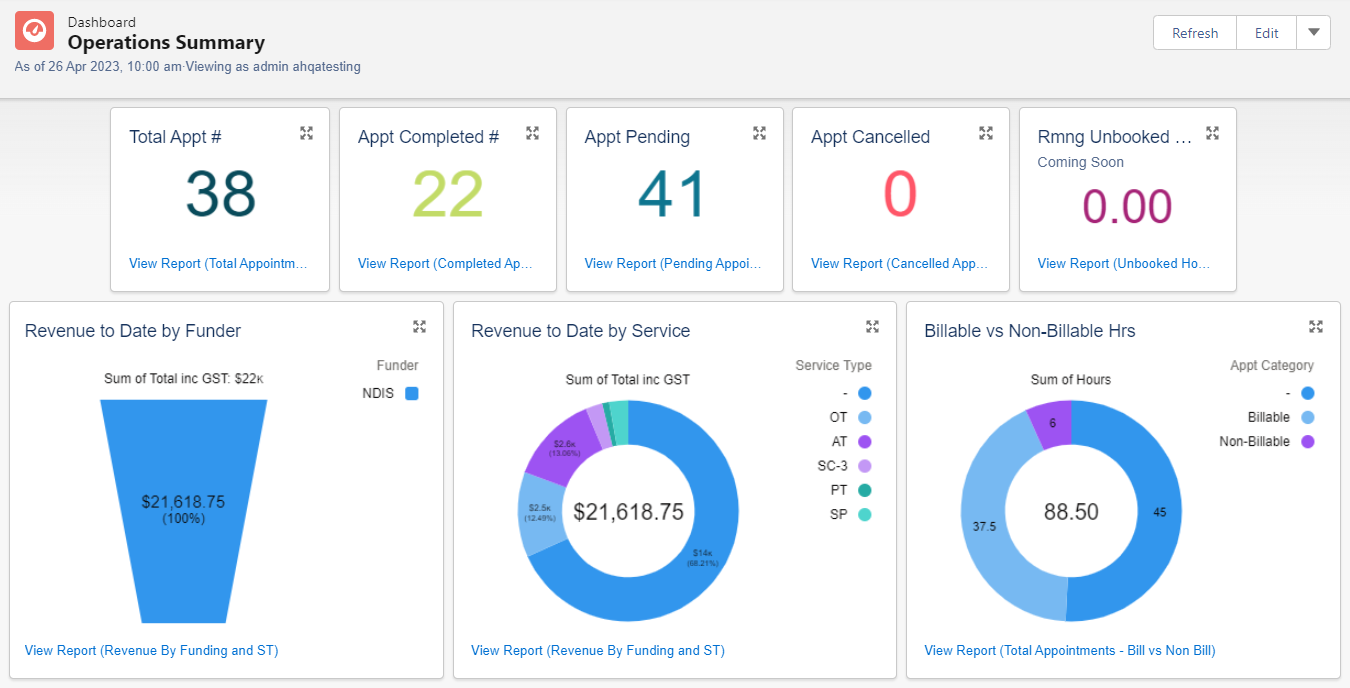Expand the Appt Pending widget
The width and height of the screenshot is (1350, 688).
tap(759, 132)
